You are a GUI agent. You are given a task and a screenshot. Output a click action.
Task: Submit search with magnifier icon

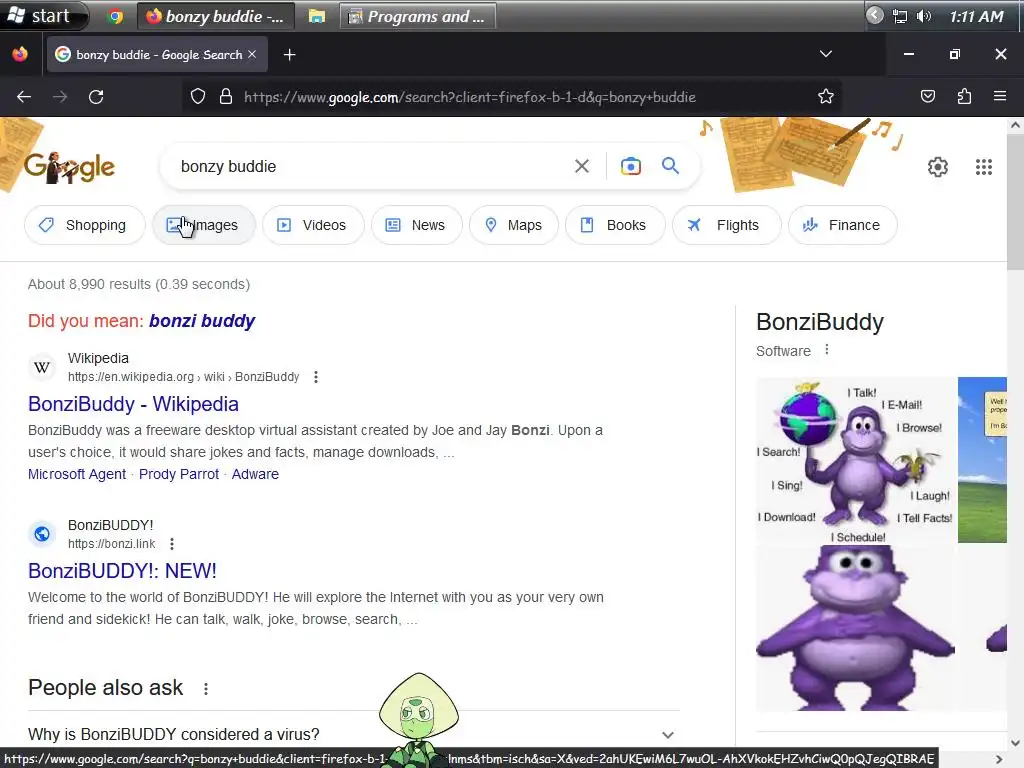click(670, 166)
